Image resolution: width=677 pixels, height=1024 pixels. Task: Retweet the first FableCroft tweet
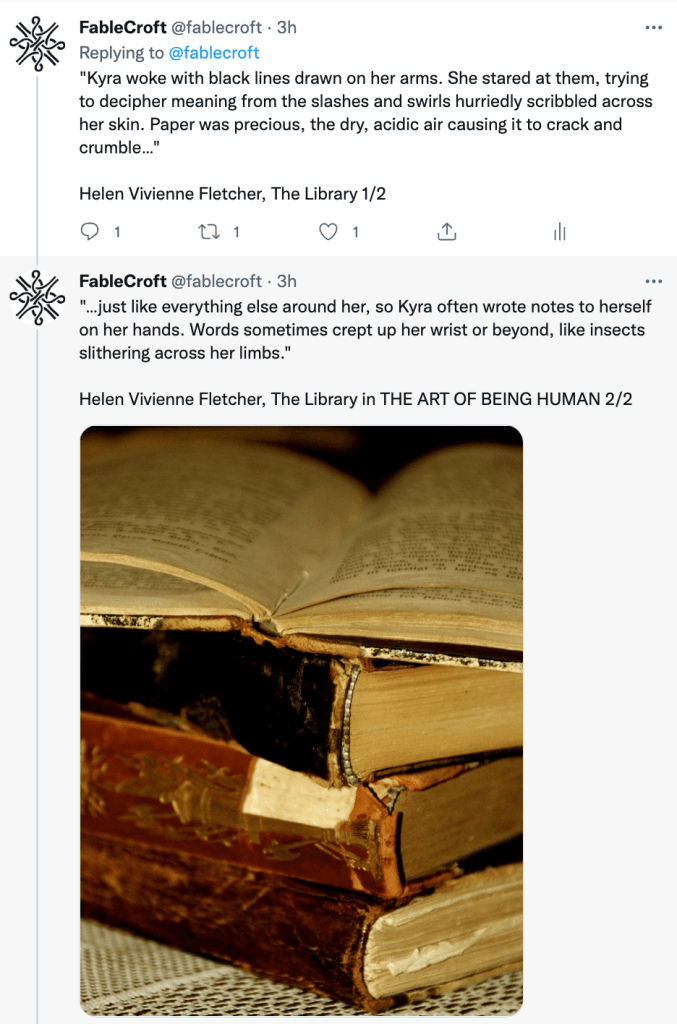tap(209, 231)
